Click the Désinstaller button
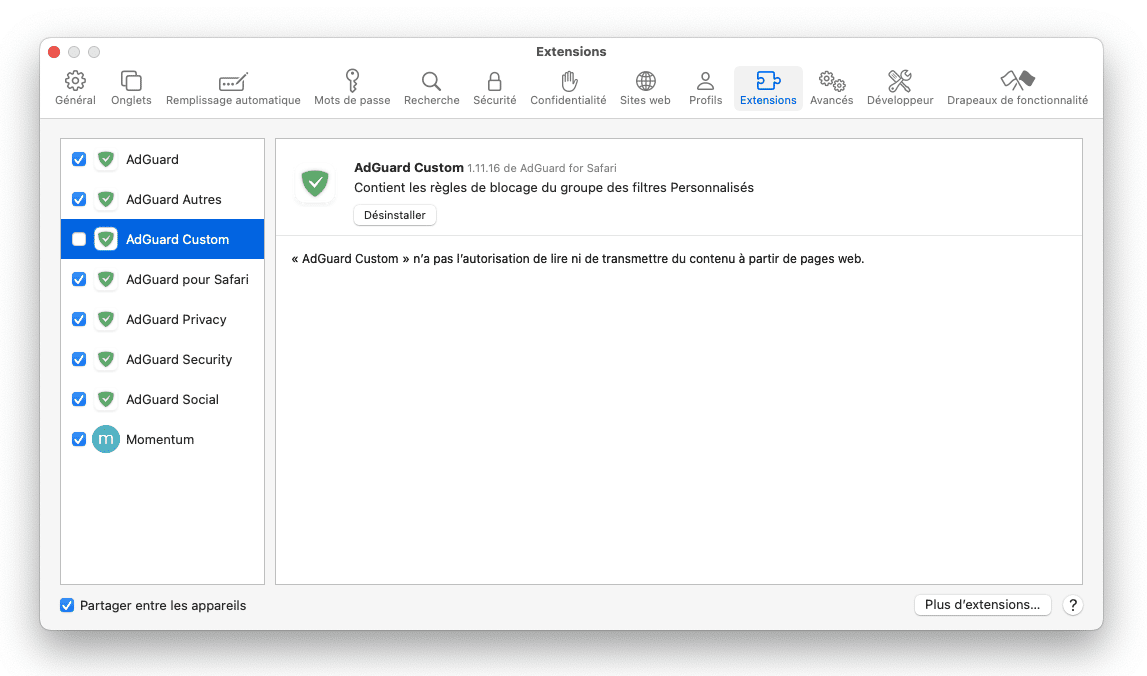Viewport: 1147px width, 676px height. [x=395, y=215]
